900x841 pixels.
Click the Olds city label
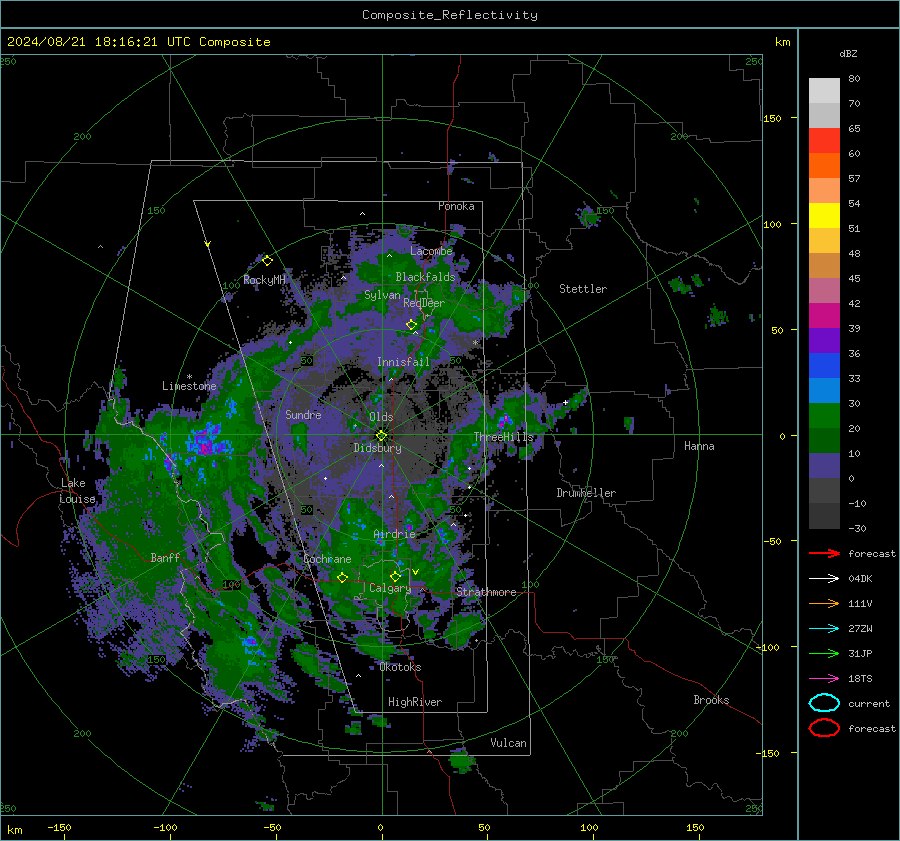tap(381, 417)
